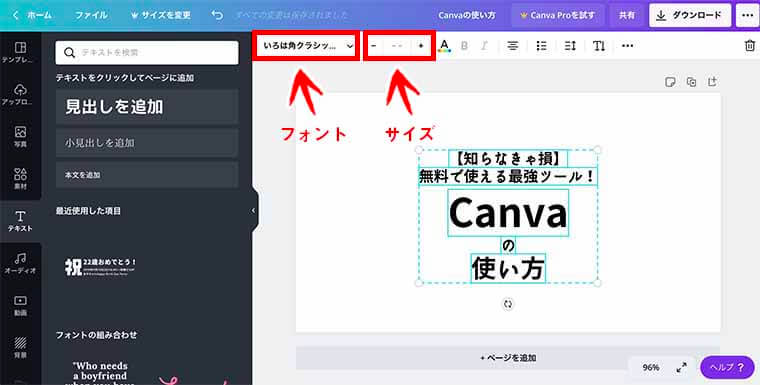Apply bulleted list formatting
760x385 pixels.
pyautogui.click(x=541, y=46)
